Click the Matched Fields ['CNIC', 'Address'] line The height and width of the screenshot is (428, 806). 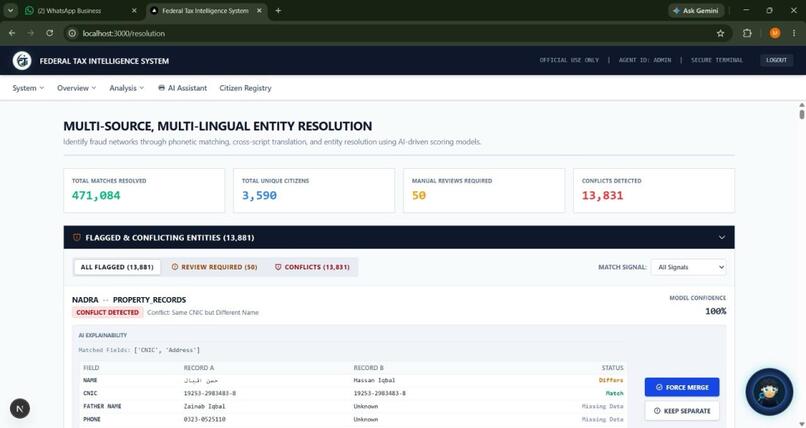(139, 350)
